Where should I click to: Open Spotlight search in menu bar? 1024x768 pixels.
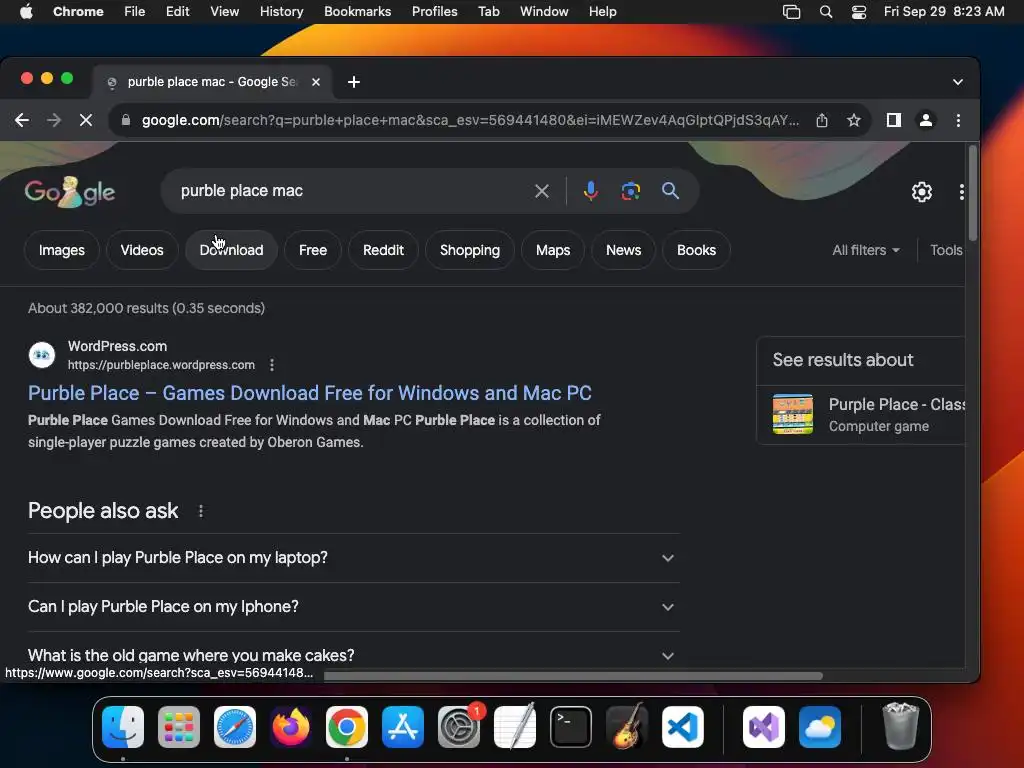tap(825, 11)
